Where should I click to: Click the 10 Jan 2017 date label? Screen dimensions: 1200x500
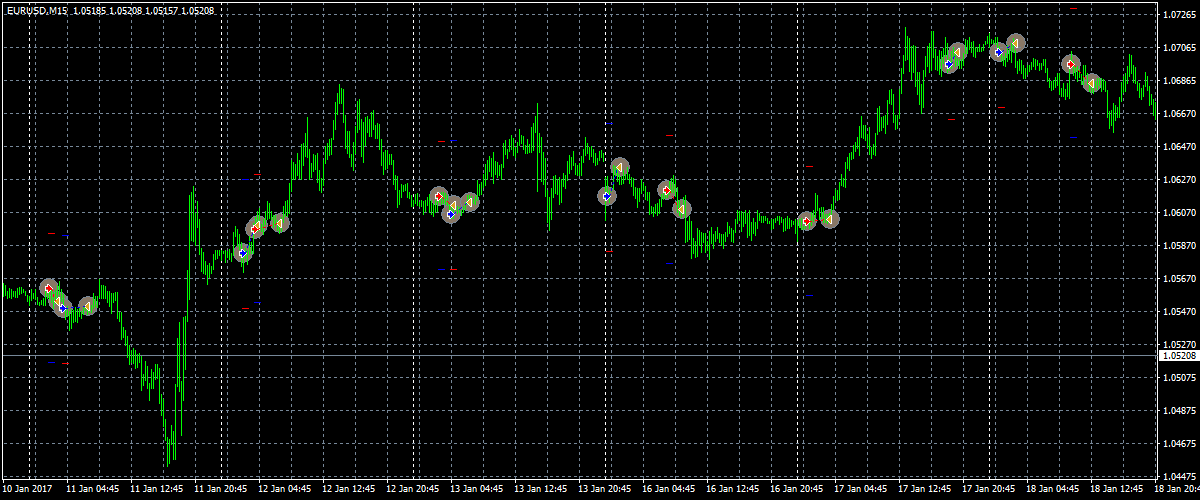coord(27,490)
